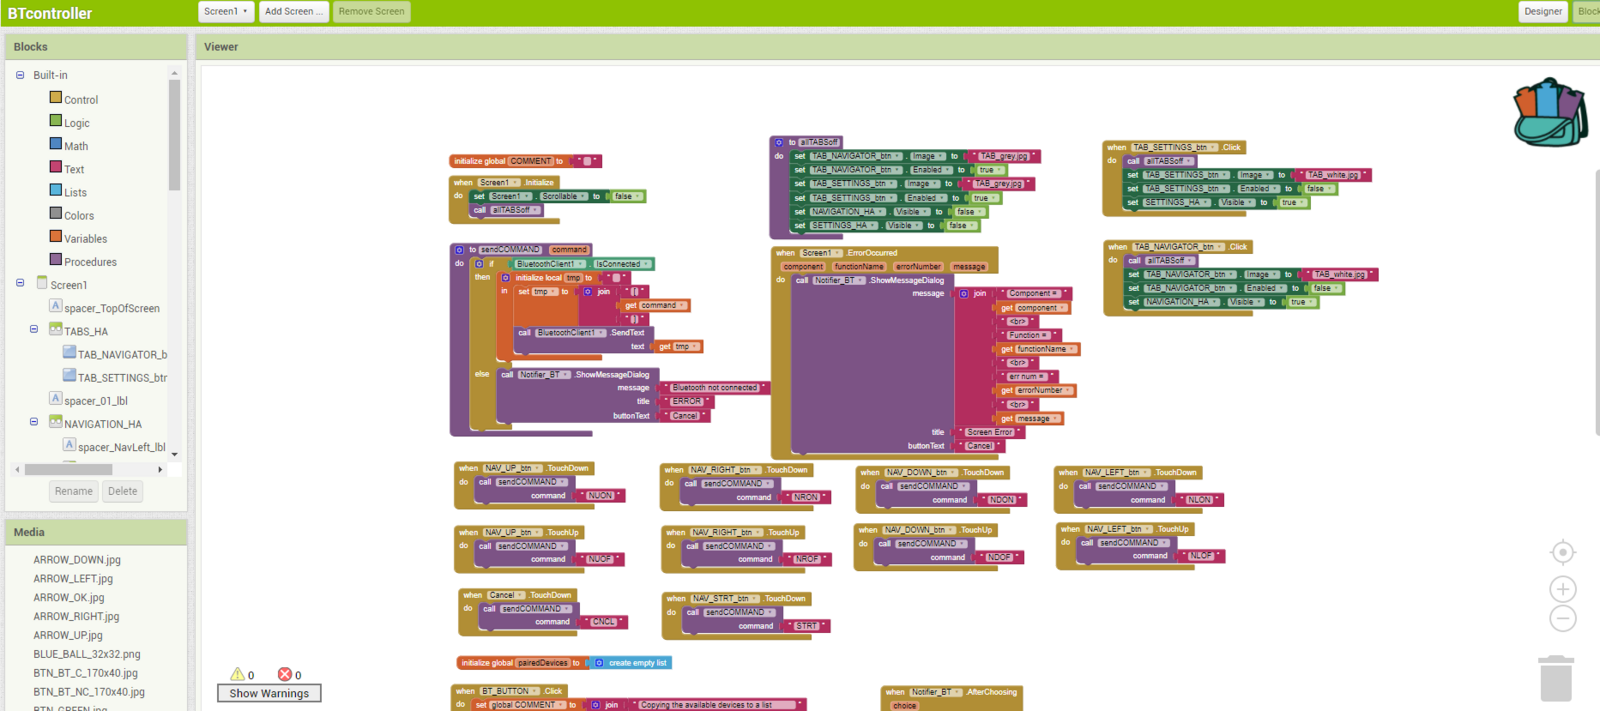Click the yellow warning triangle icon

(237, 674)
